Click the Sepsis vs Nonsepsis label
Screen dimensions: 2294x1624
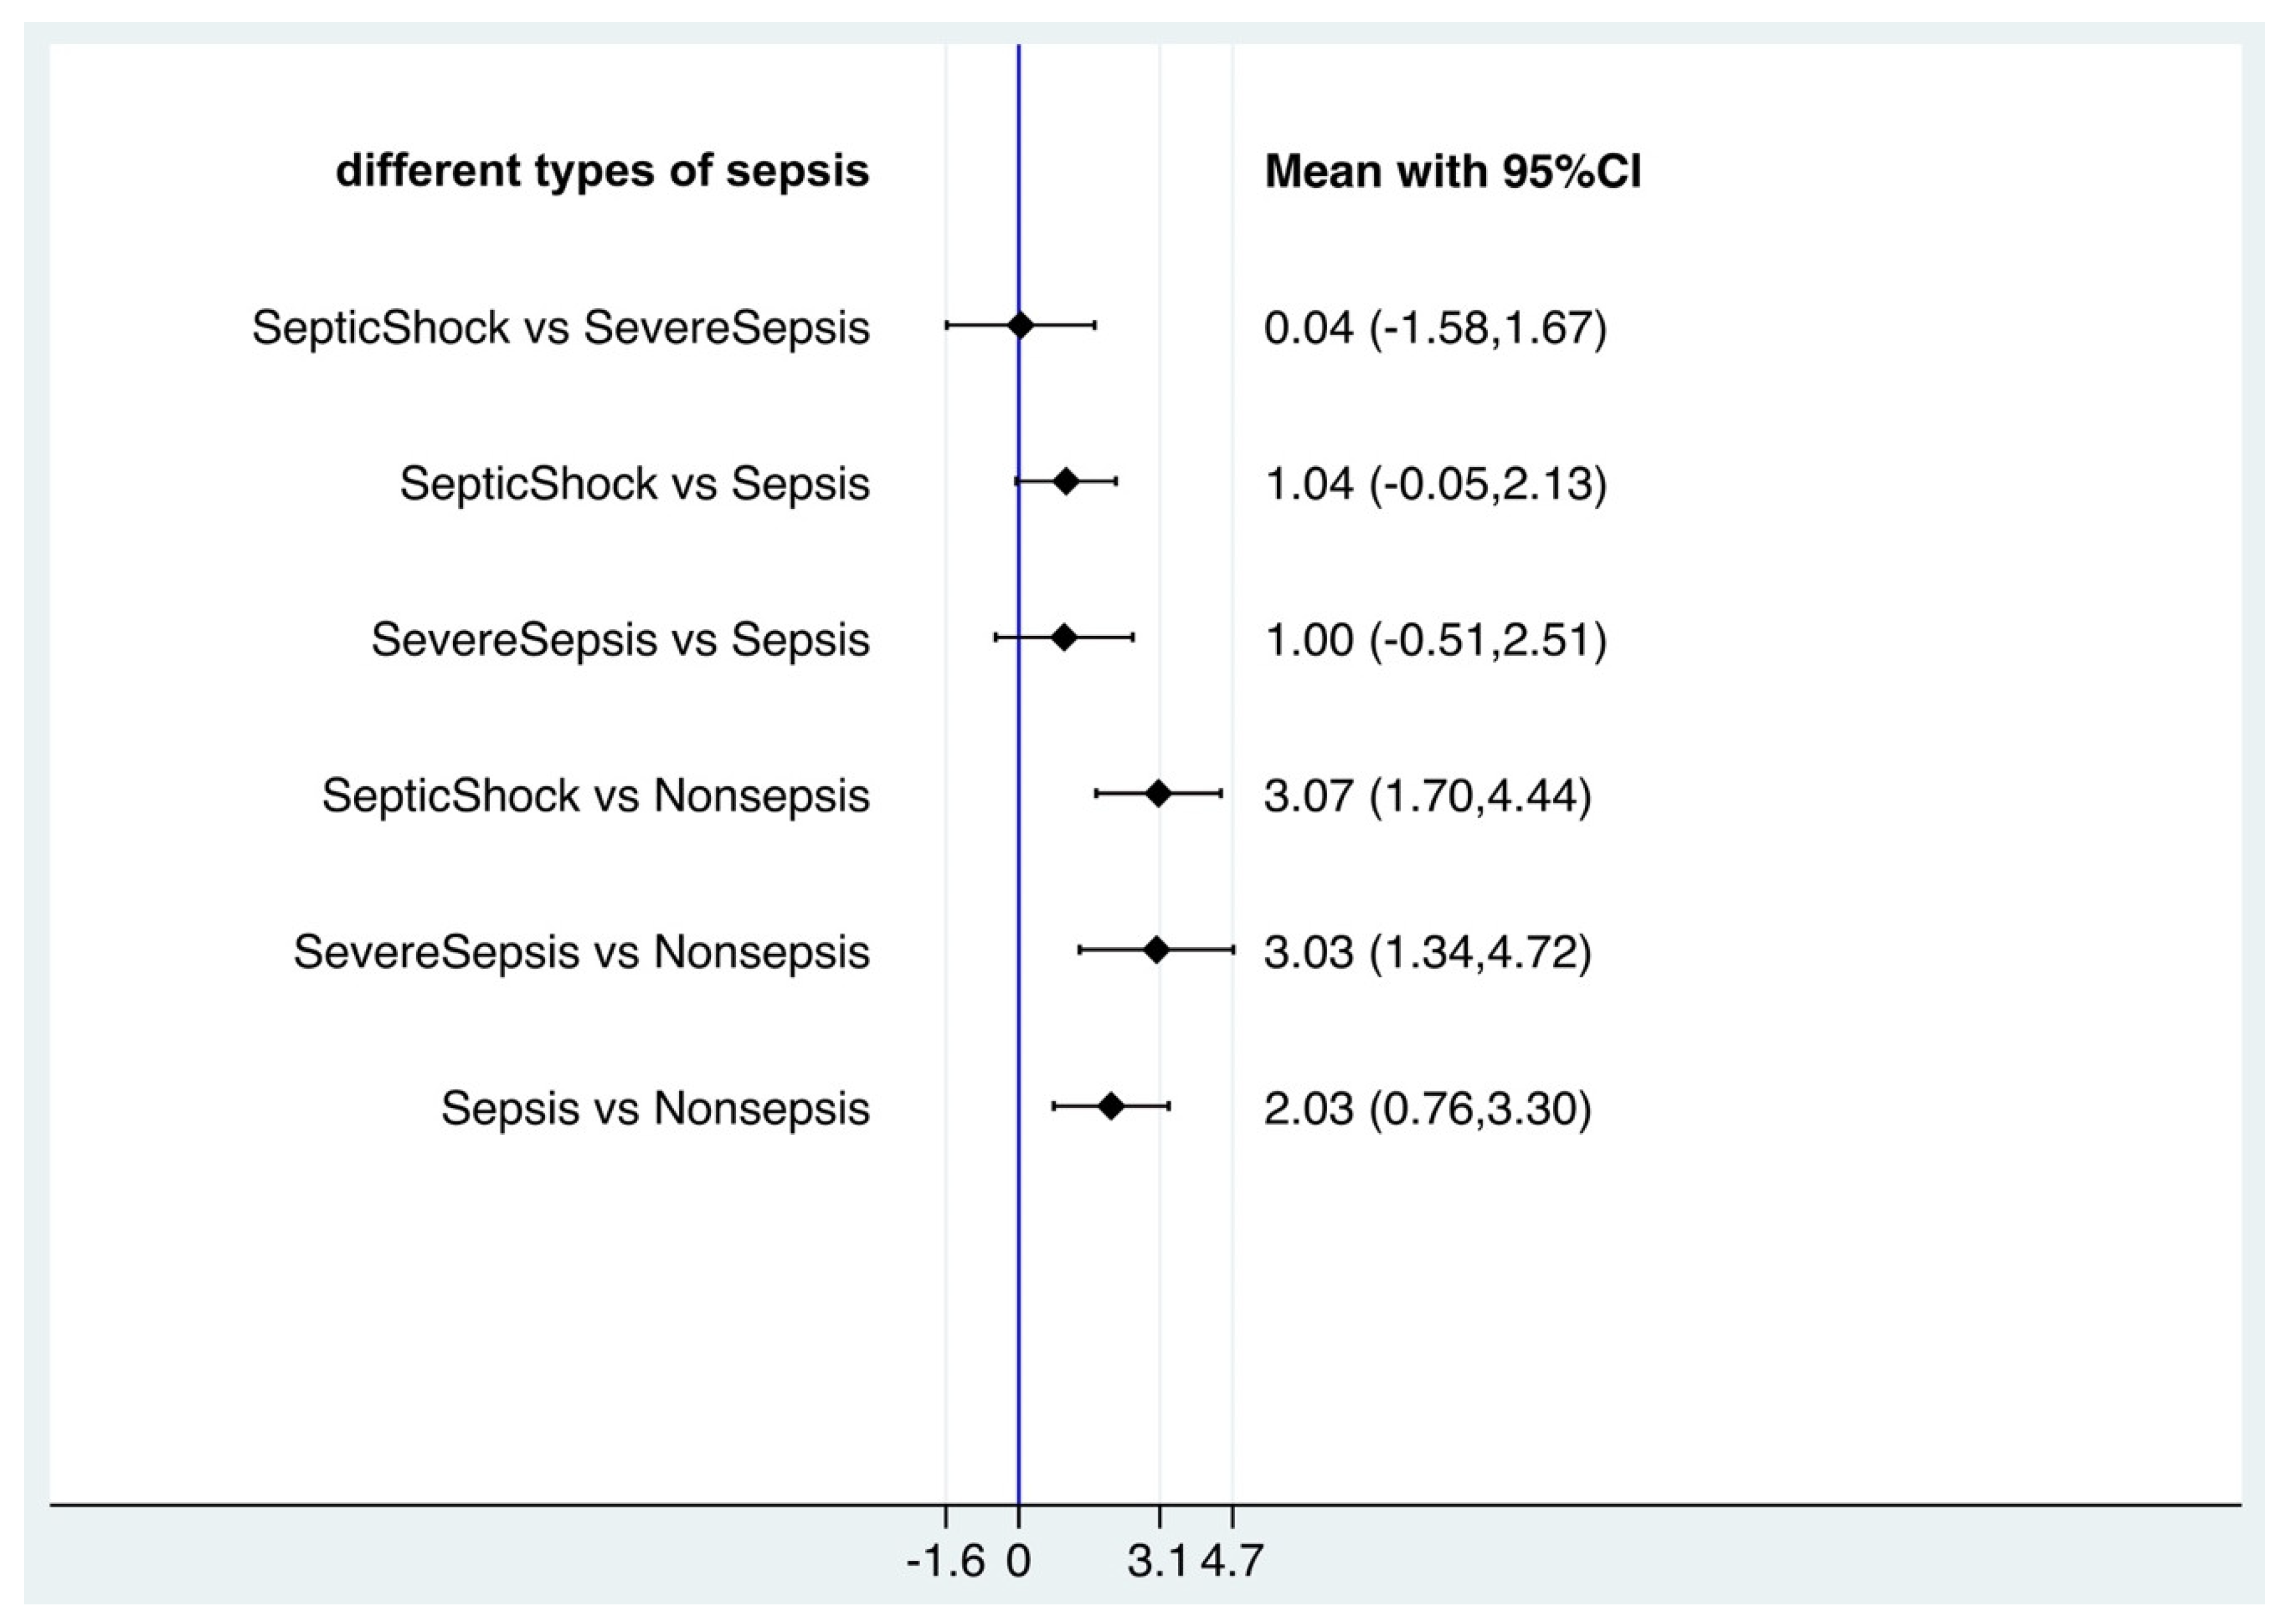pyautogui.click(x=655, y=1108)
